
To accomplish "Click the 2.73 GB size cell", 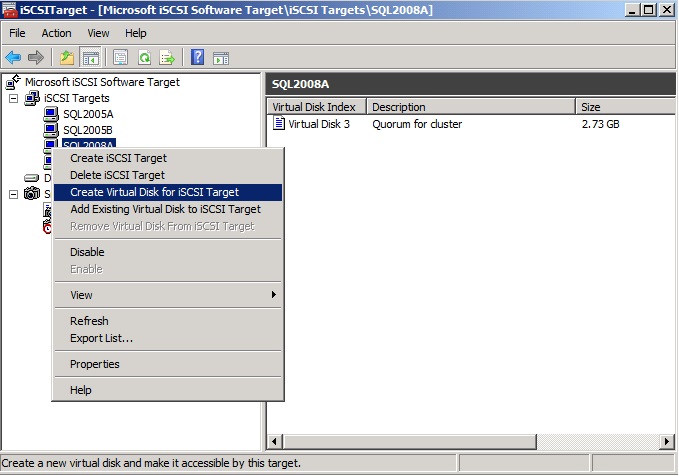I will tap(600, 124).
